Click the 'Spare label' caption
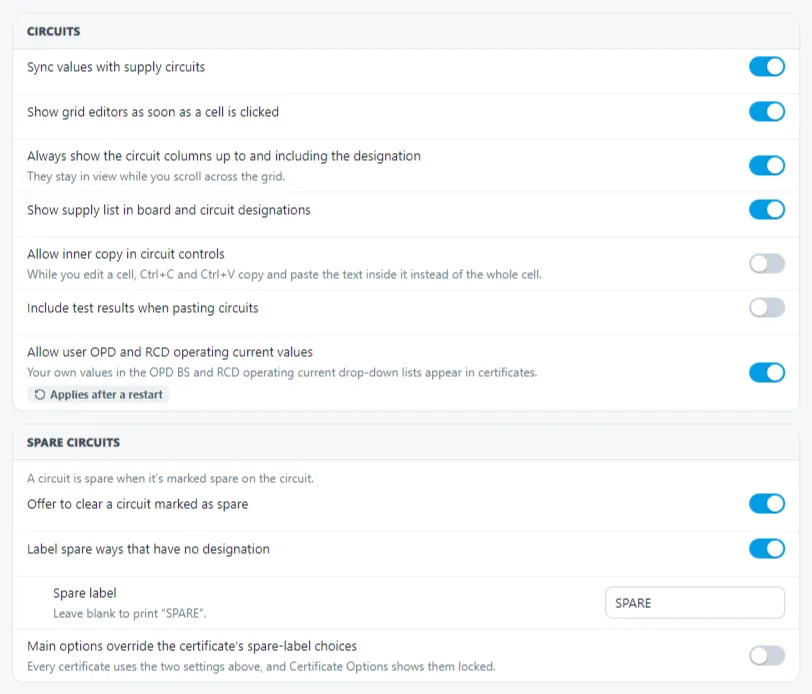812x694 pixels. (84, 593)
